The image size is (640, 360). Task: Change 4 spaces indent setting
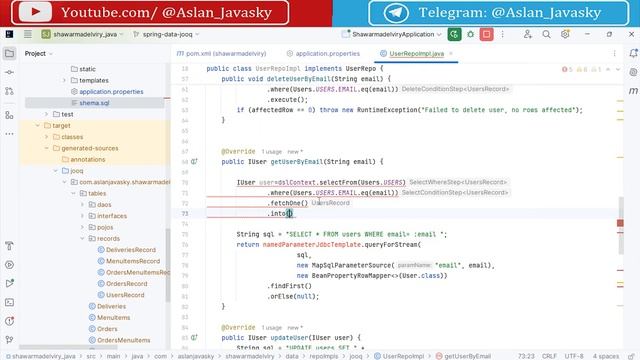click(x=606, y=356)
